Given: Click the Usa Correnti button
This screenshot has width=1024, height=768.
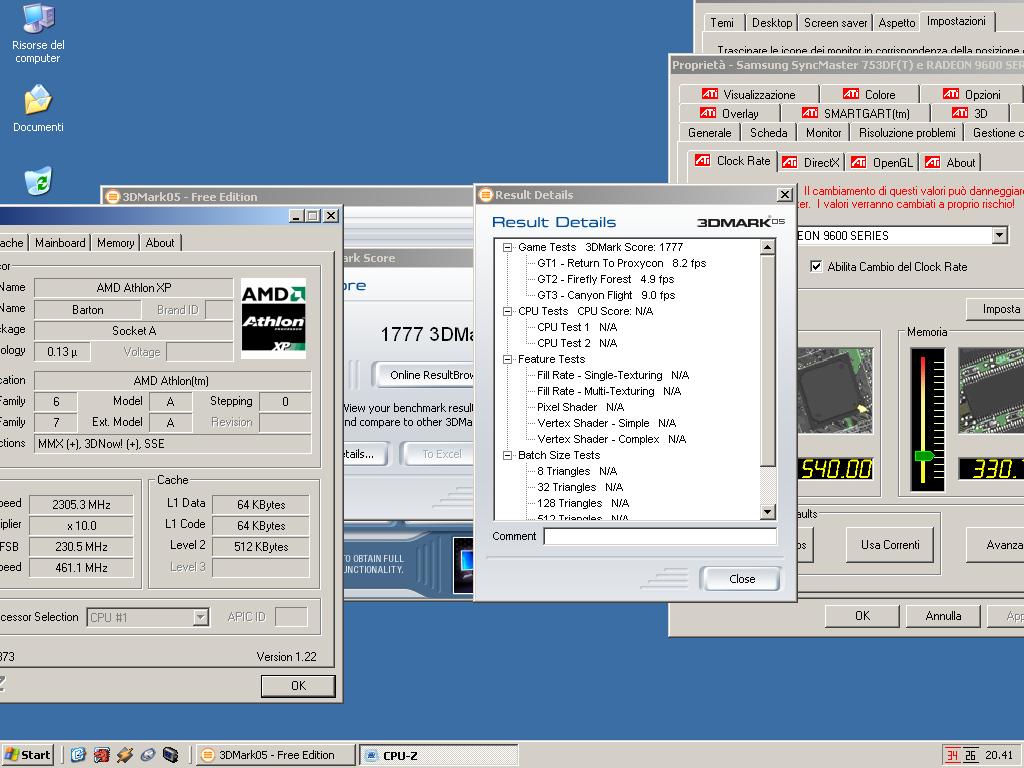Looking at the screenshot, I should (x=889, y=545).
